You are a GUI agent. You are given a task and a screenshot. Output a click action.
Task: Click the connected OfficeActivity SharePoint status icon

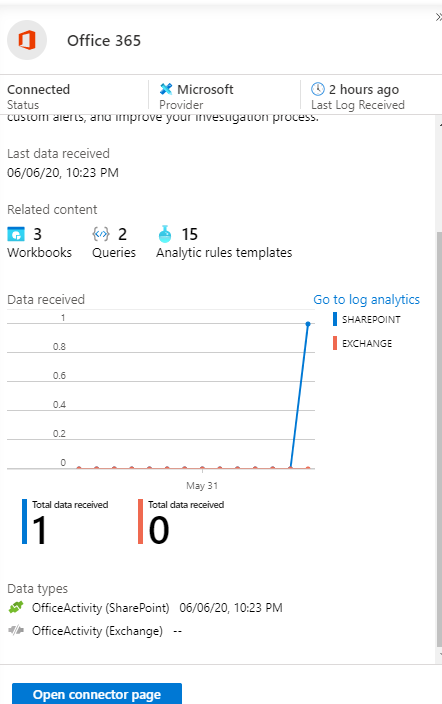pyautogui.click(x=16, y=607)
